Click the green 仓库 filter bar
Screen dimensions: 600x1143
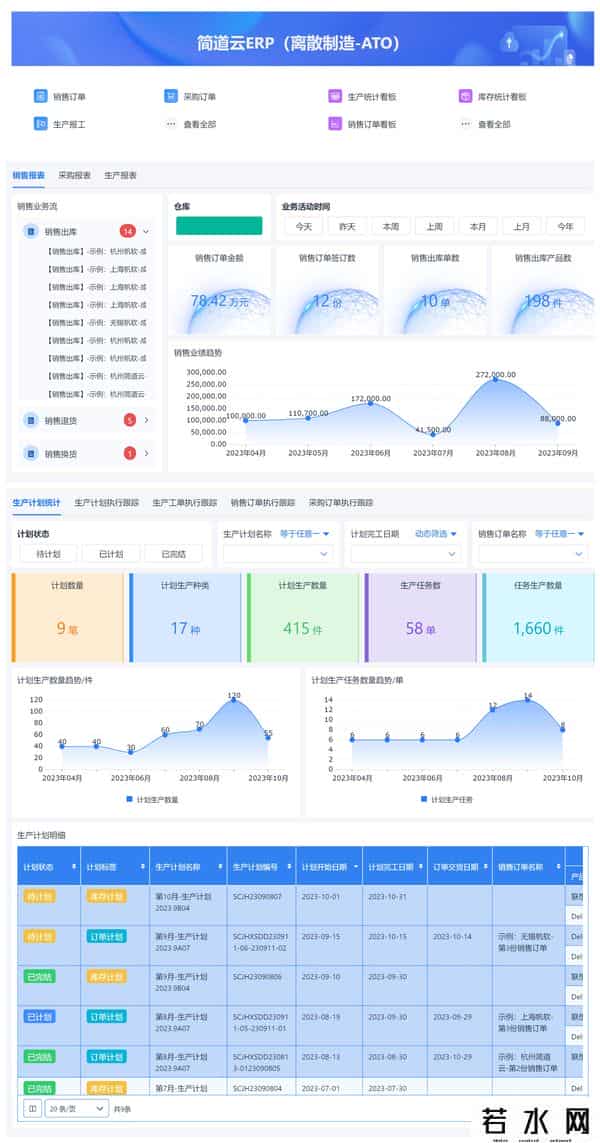tap(219, 226)
